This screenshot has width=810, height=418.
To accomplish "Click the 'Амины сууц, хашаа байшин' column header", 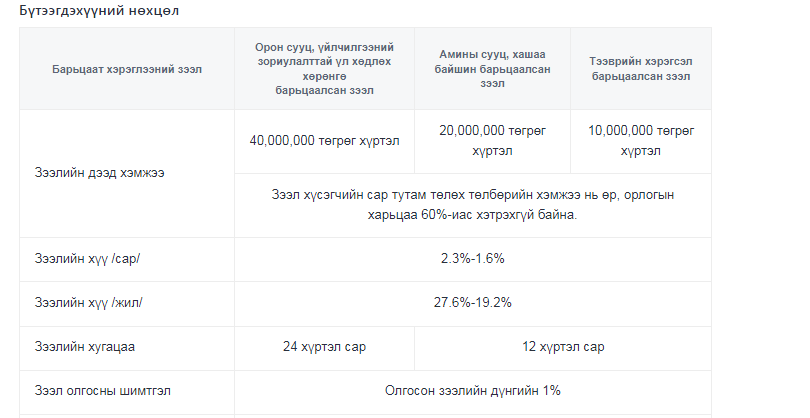I will pos(492,69).
